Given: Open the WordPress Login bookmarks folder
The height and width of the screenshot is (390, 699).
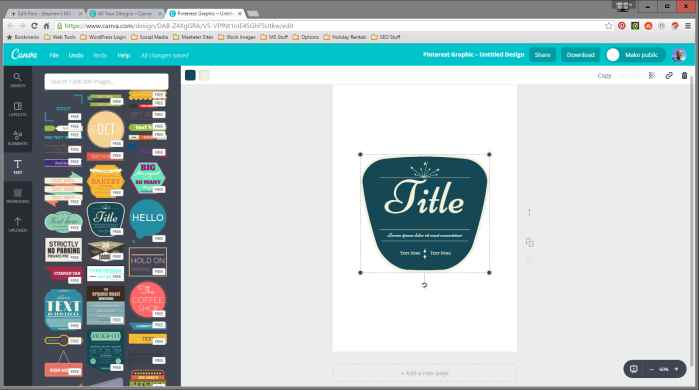Looking at the screenshot, I should 103,37.
